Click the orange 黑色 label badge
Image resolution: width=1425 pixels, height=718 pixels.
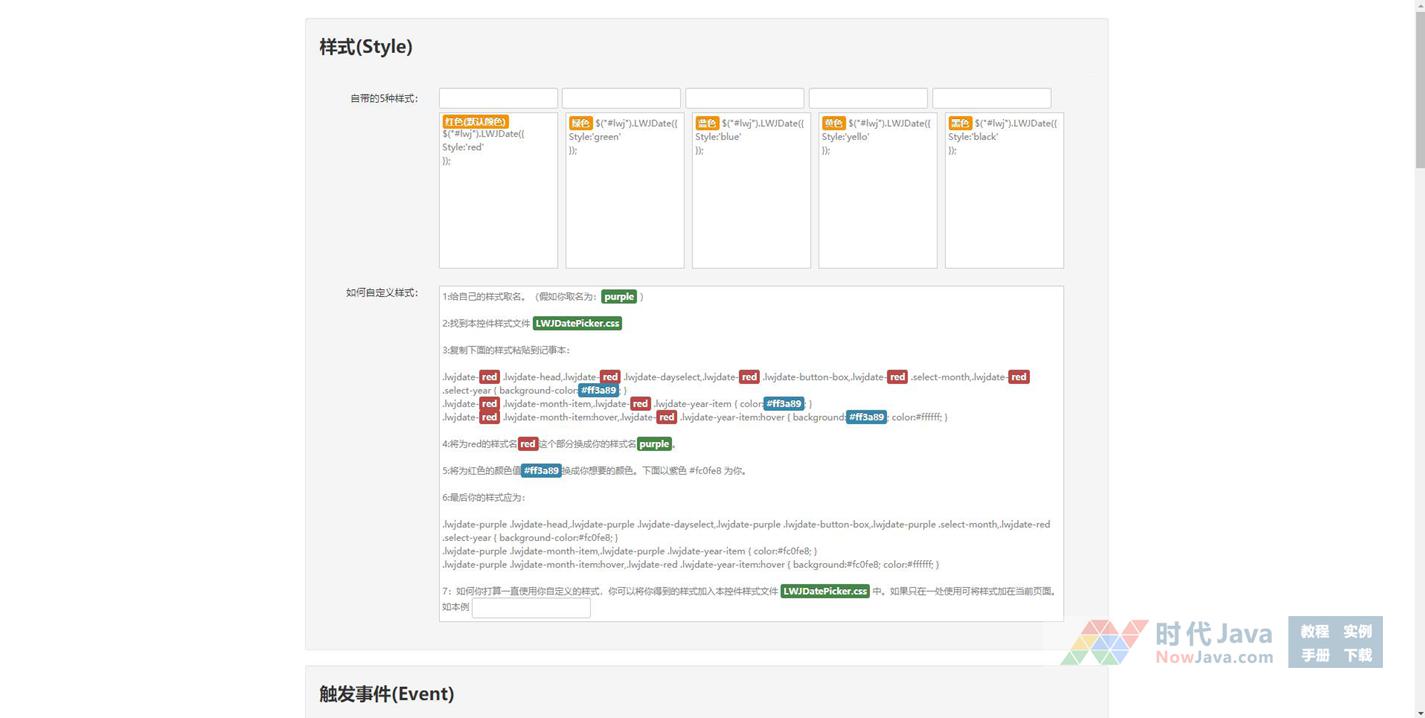(x=959, y=123)
